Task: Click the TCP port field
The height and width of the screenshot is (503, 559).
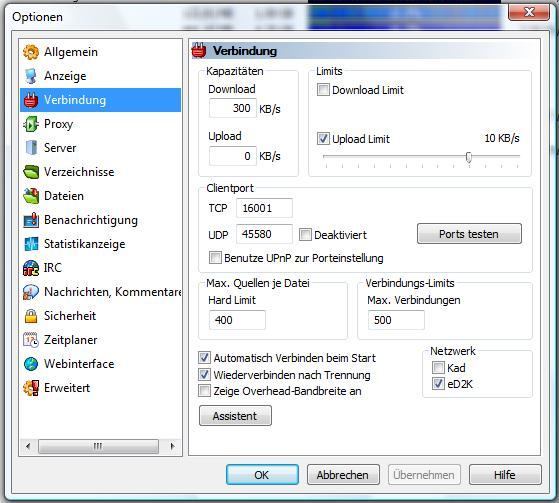Action: [264, 208]
